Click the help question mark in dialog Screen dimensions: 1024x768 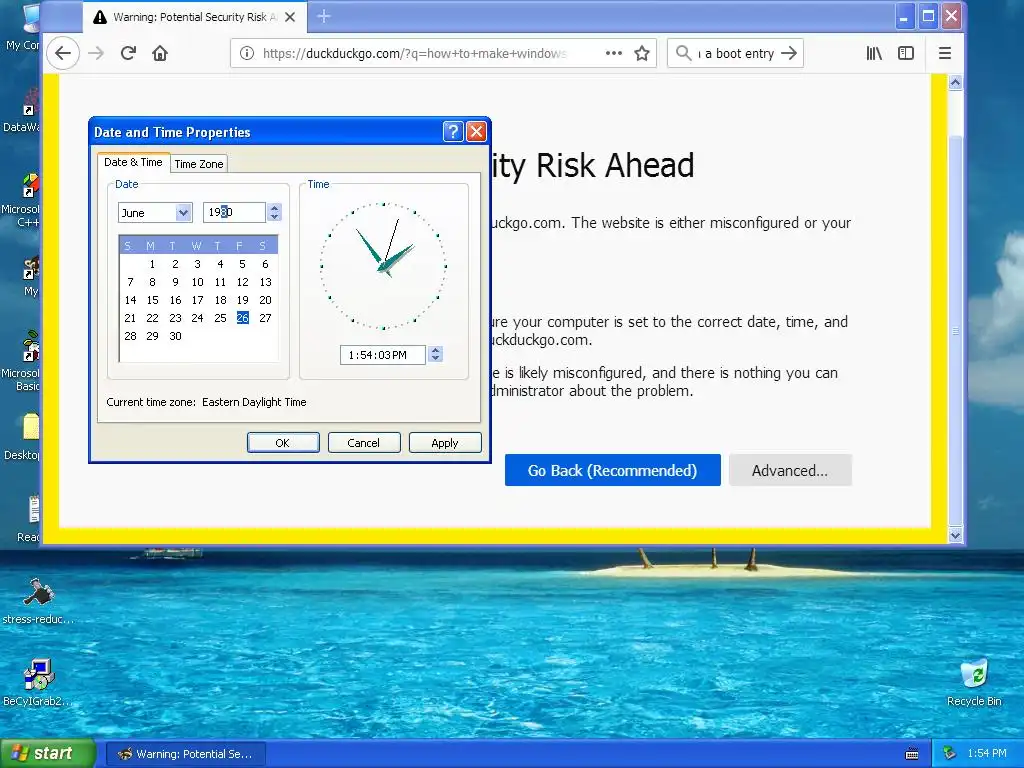pos(453,132)
